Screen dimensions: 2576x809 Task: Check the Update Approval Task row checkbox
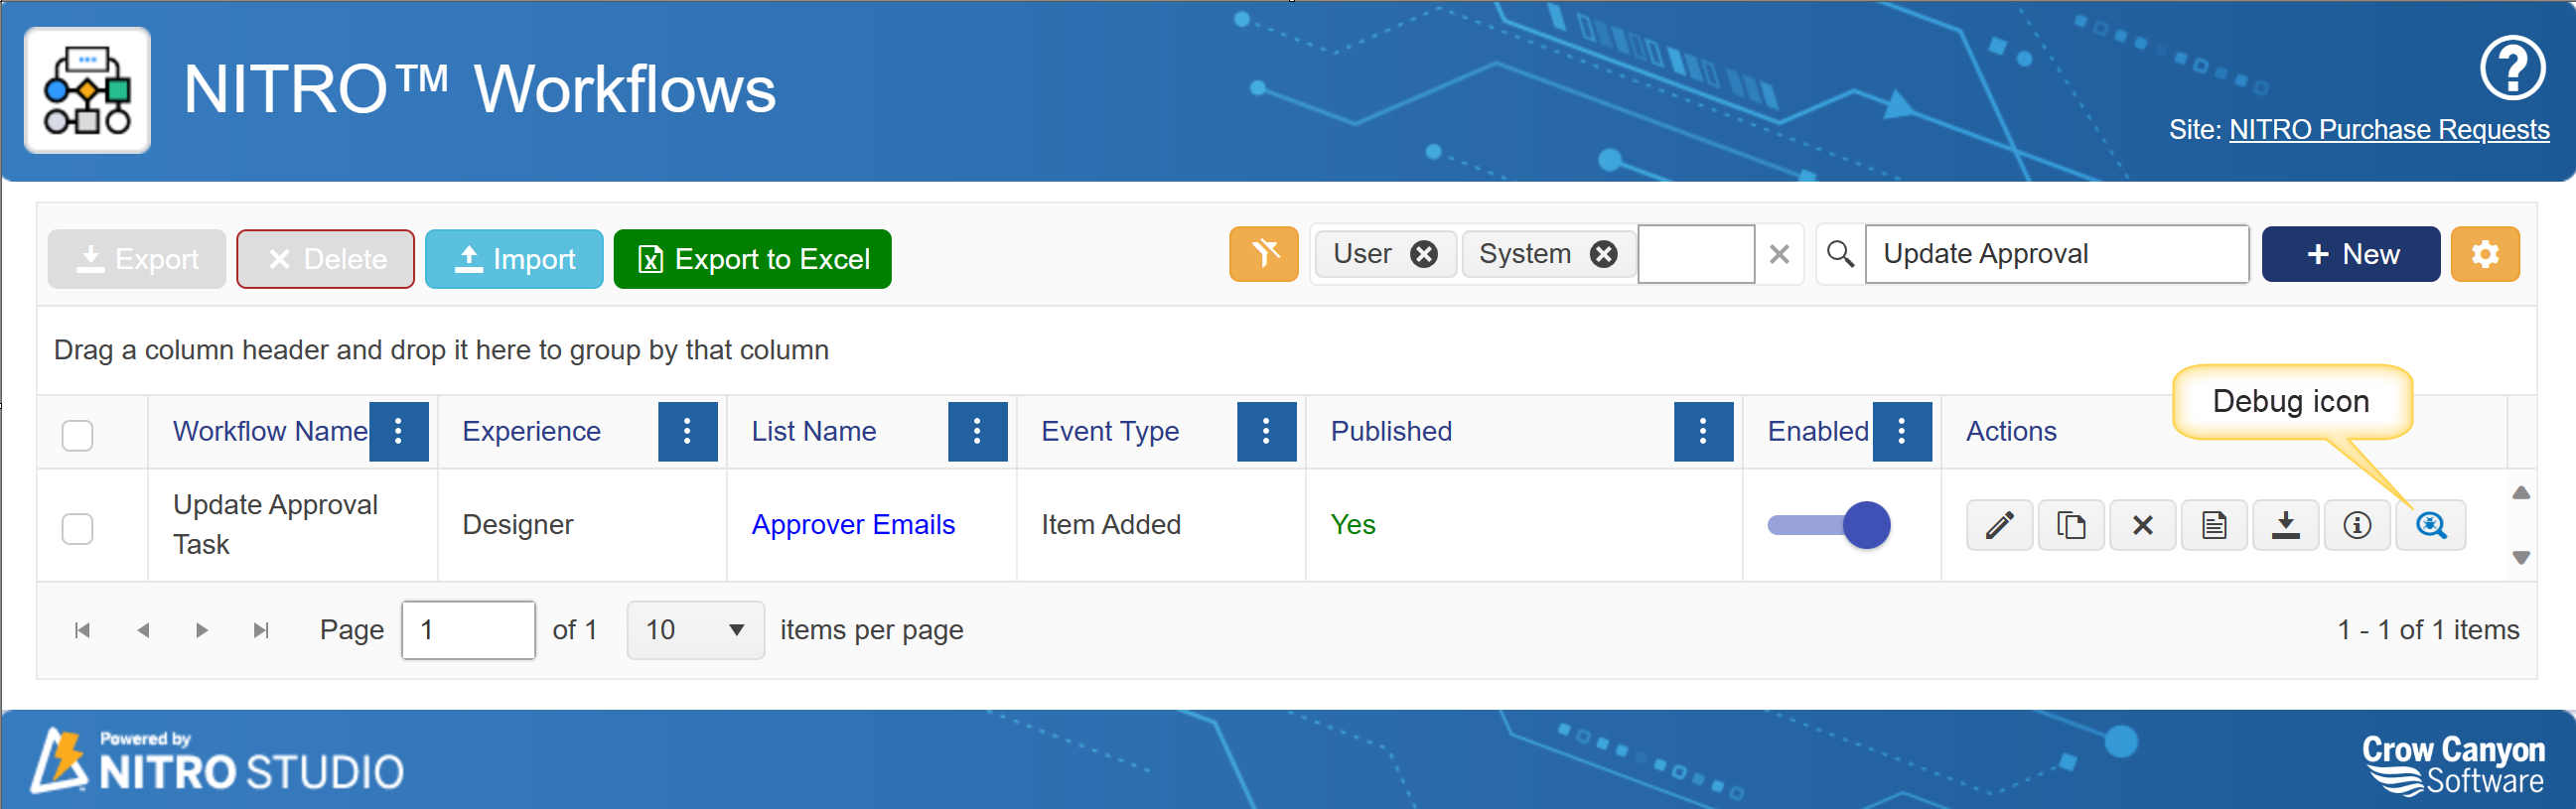click(x=78, y=528)
